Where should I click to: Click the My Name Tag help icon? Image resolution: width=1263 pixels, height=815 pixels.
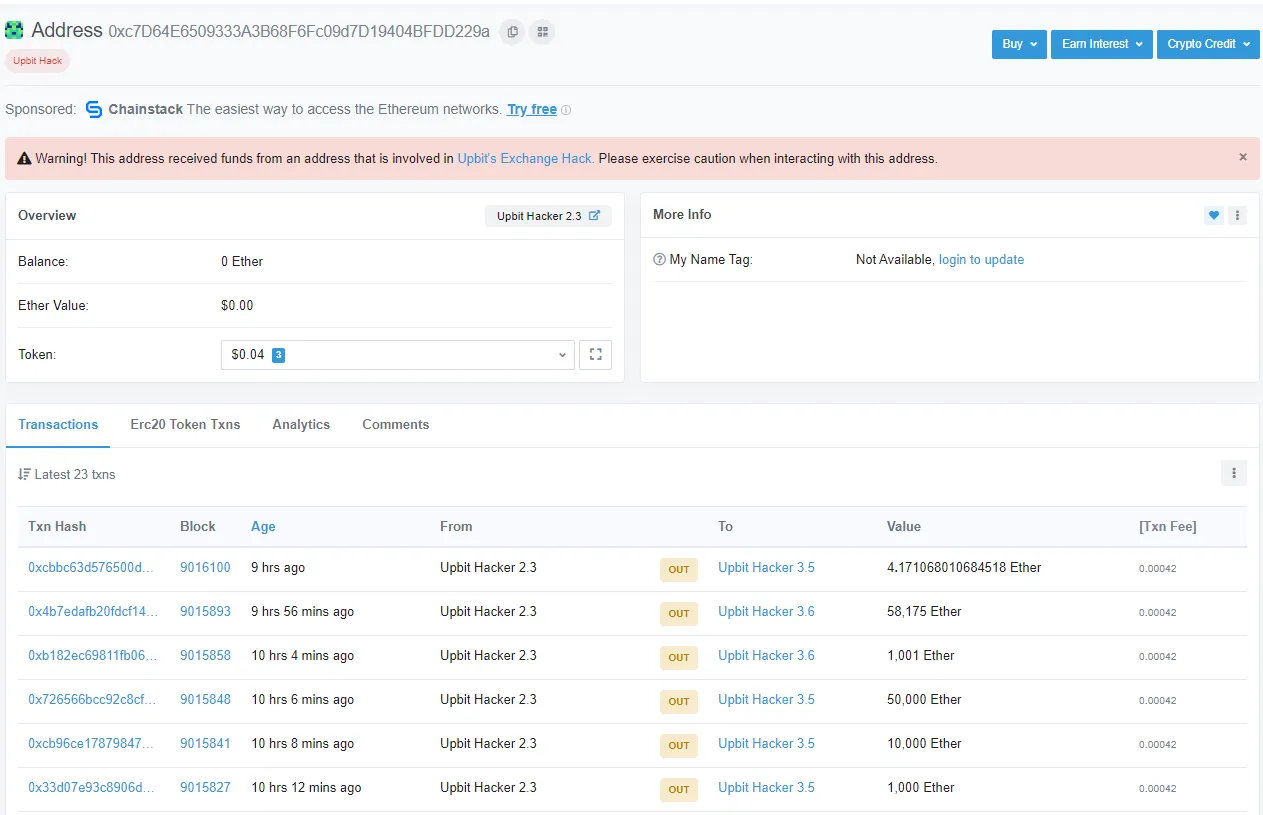tap(659, 260)
